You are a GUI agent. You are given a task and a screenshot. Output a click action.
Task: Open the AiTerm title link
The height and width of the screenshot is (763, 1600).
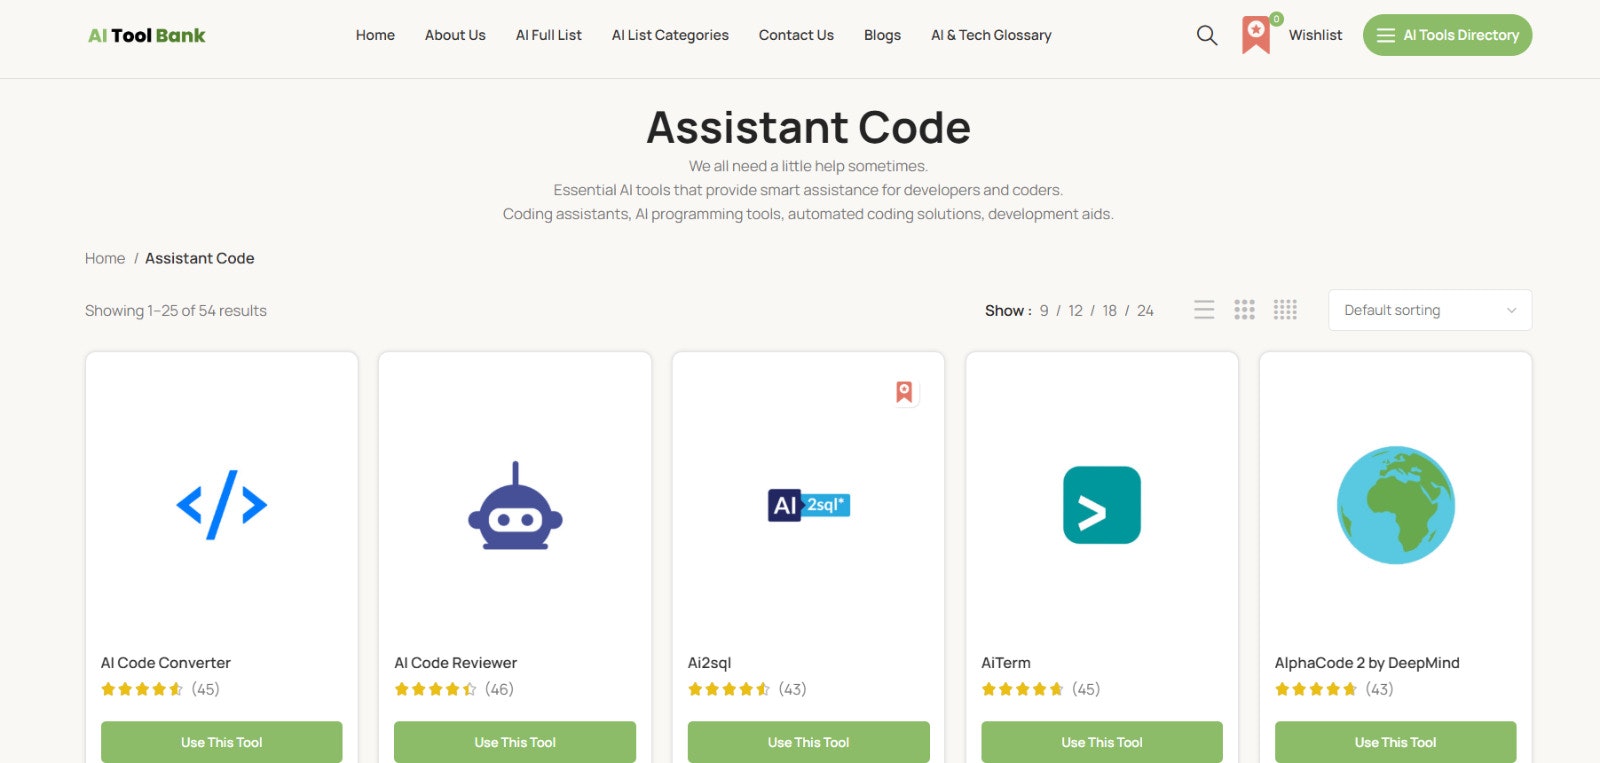pos(1006,663)
